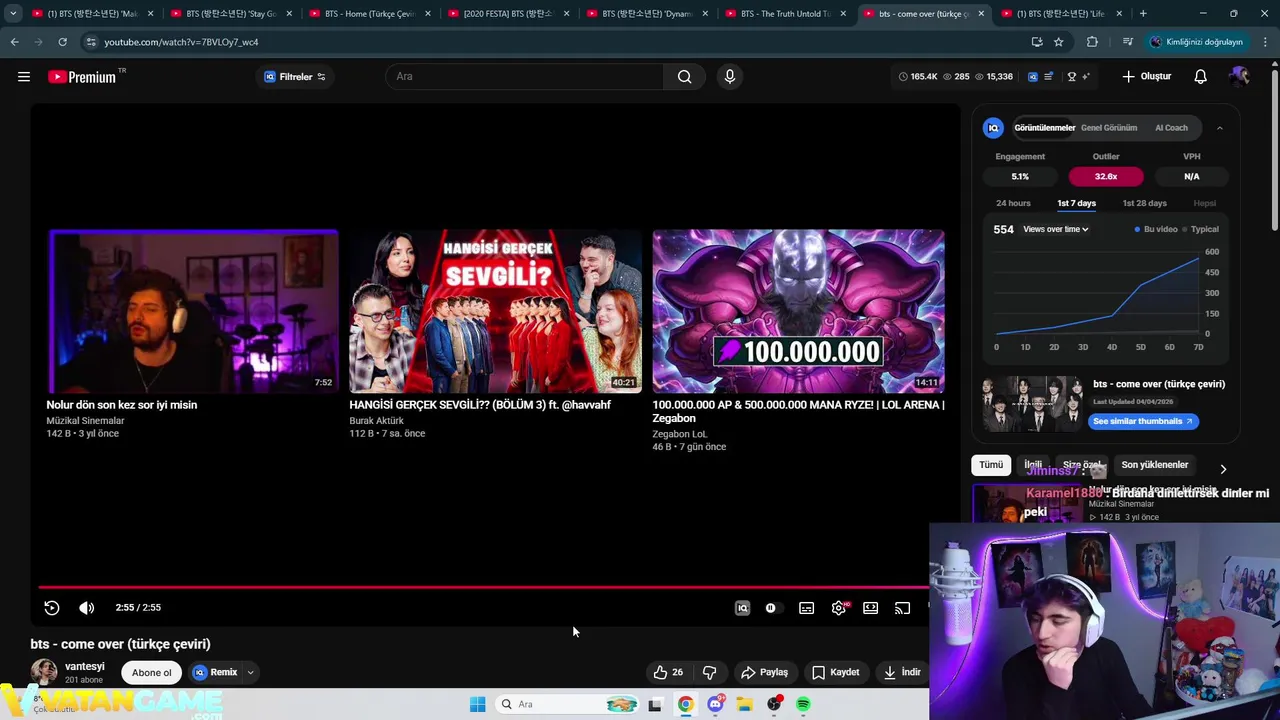Select the Tümü filter chip

pos(990,465)
